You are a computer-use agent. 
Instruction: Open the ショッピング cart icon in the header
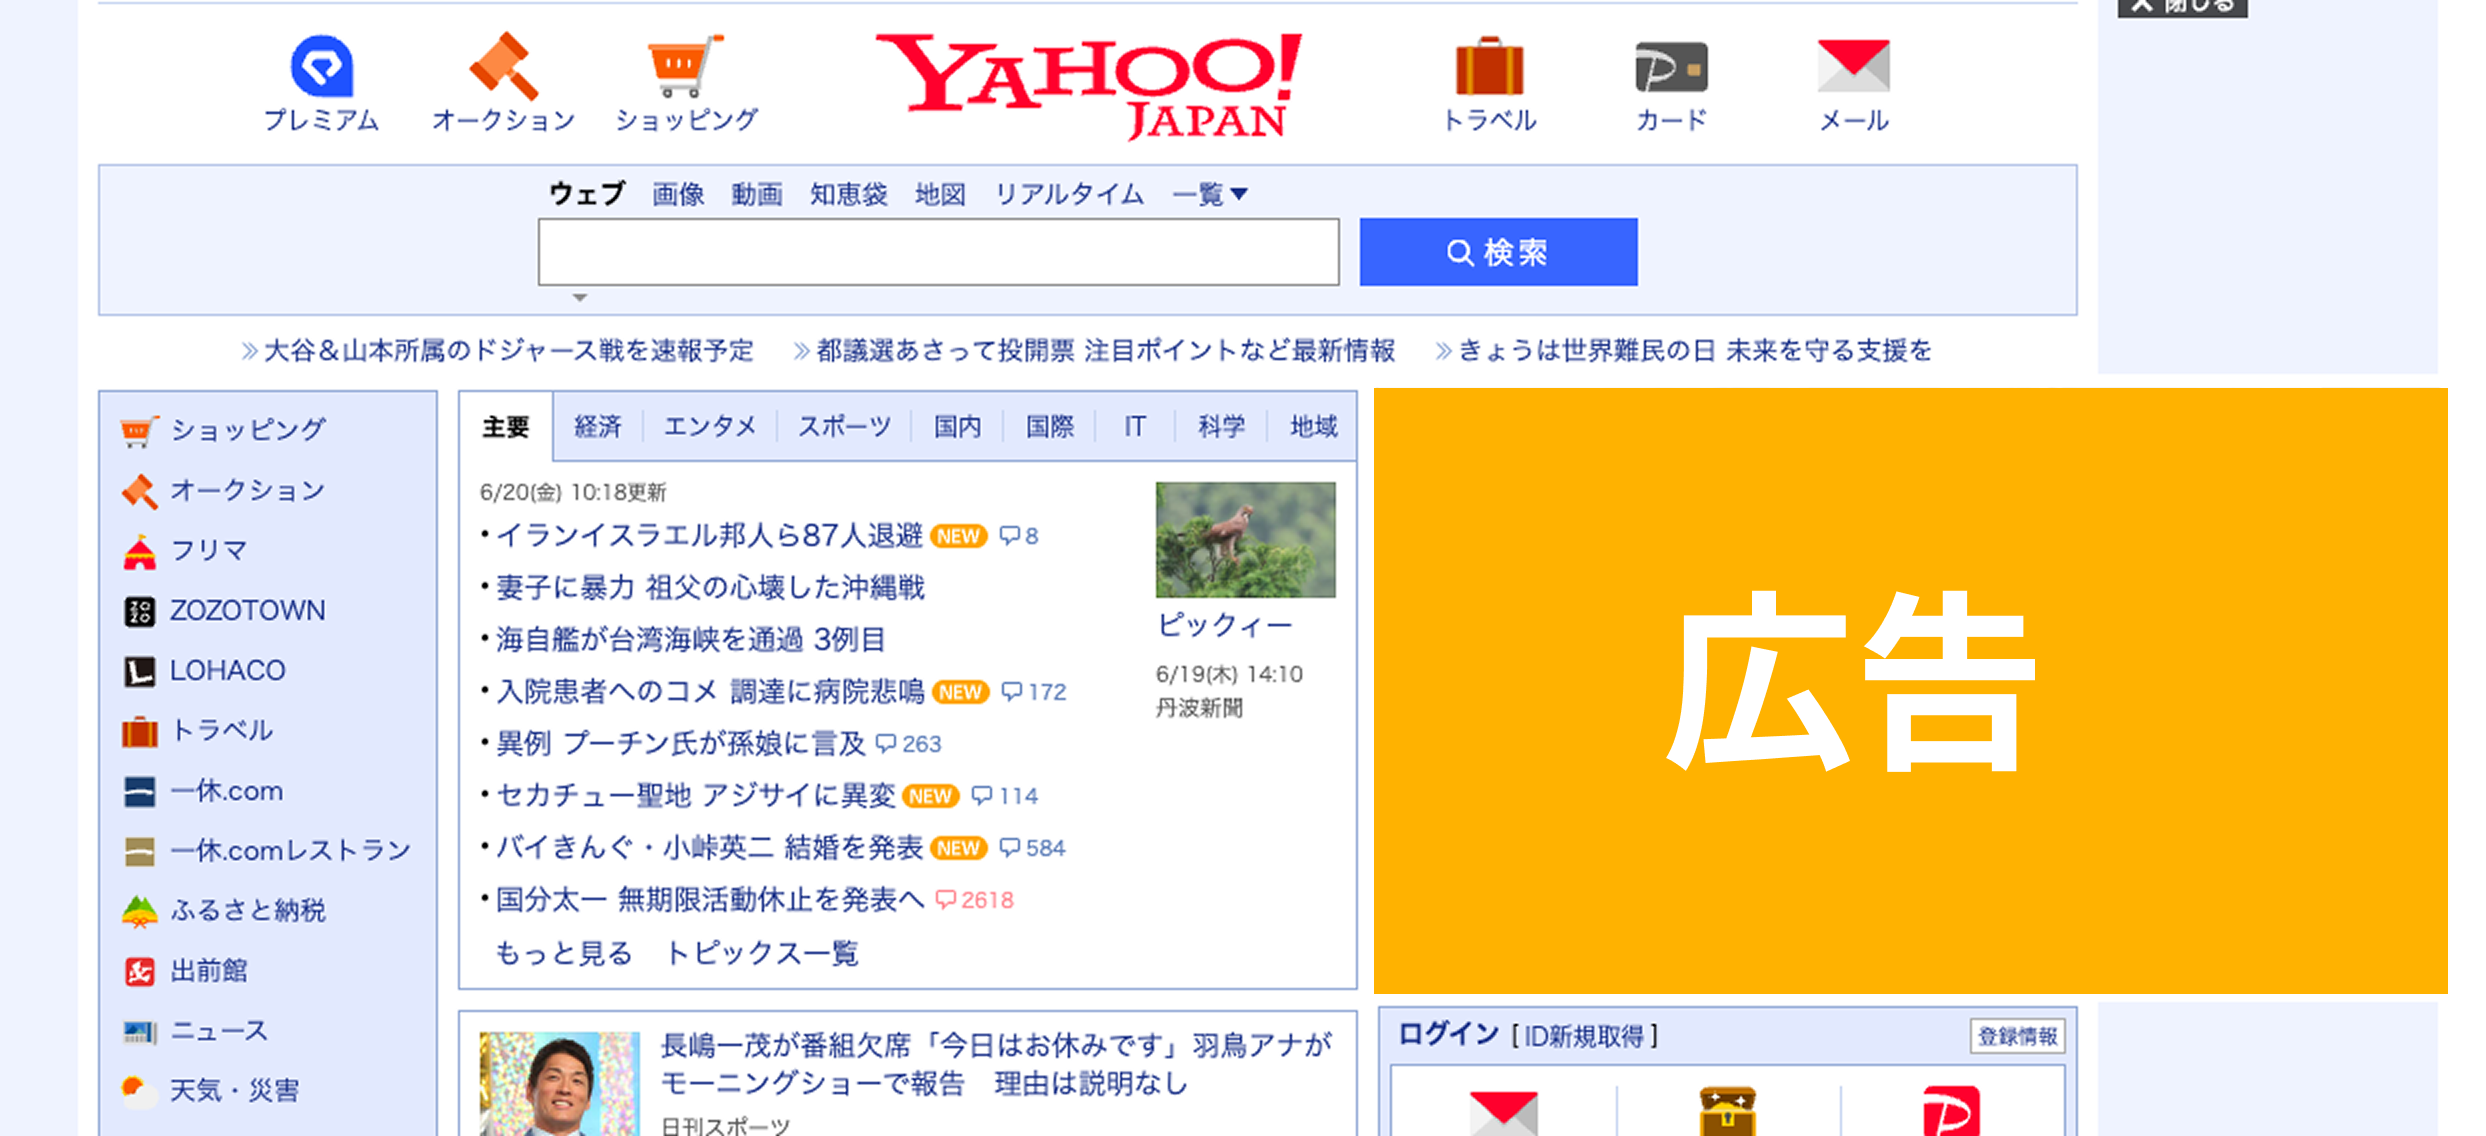pyautogui.click(x=686, y=66)
